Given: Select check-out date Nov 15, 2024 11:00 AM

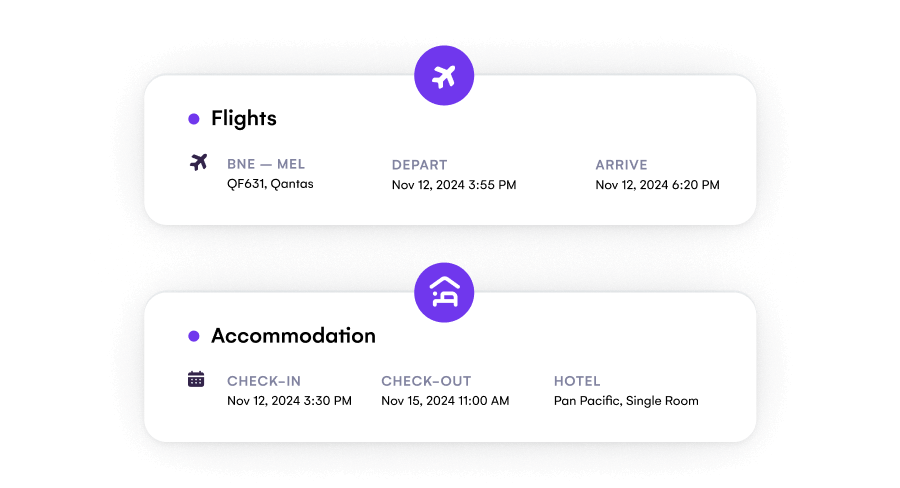Looking at the screenshot, I should click(x=445, y=401).
